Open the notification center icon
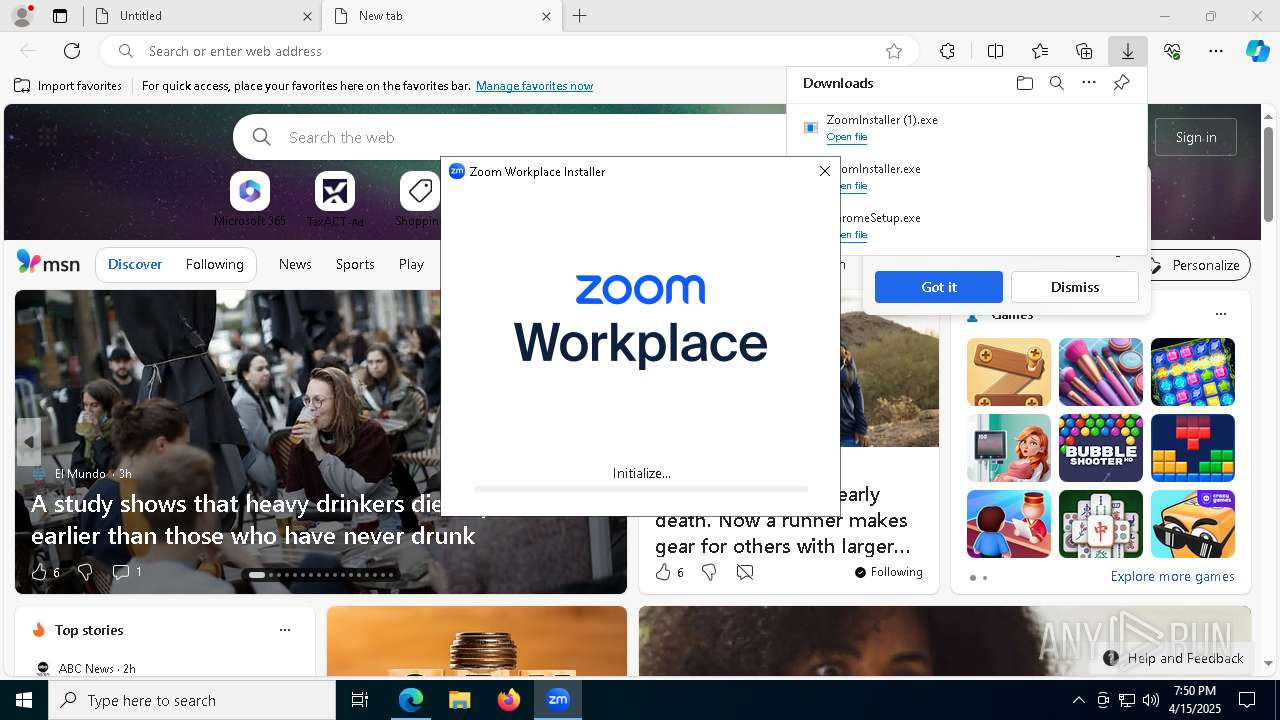Image resolution: width=1280 pixels, height=720 pixels. click(x=1247, y=700)
